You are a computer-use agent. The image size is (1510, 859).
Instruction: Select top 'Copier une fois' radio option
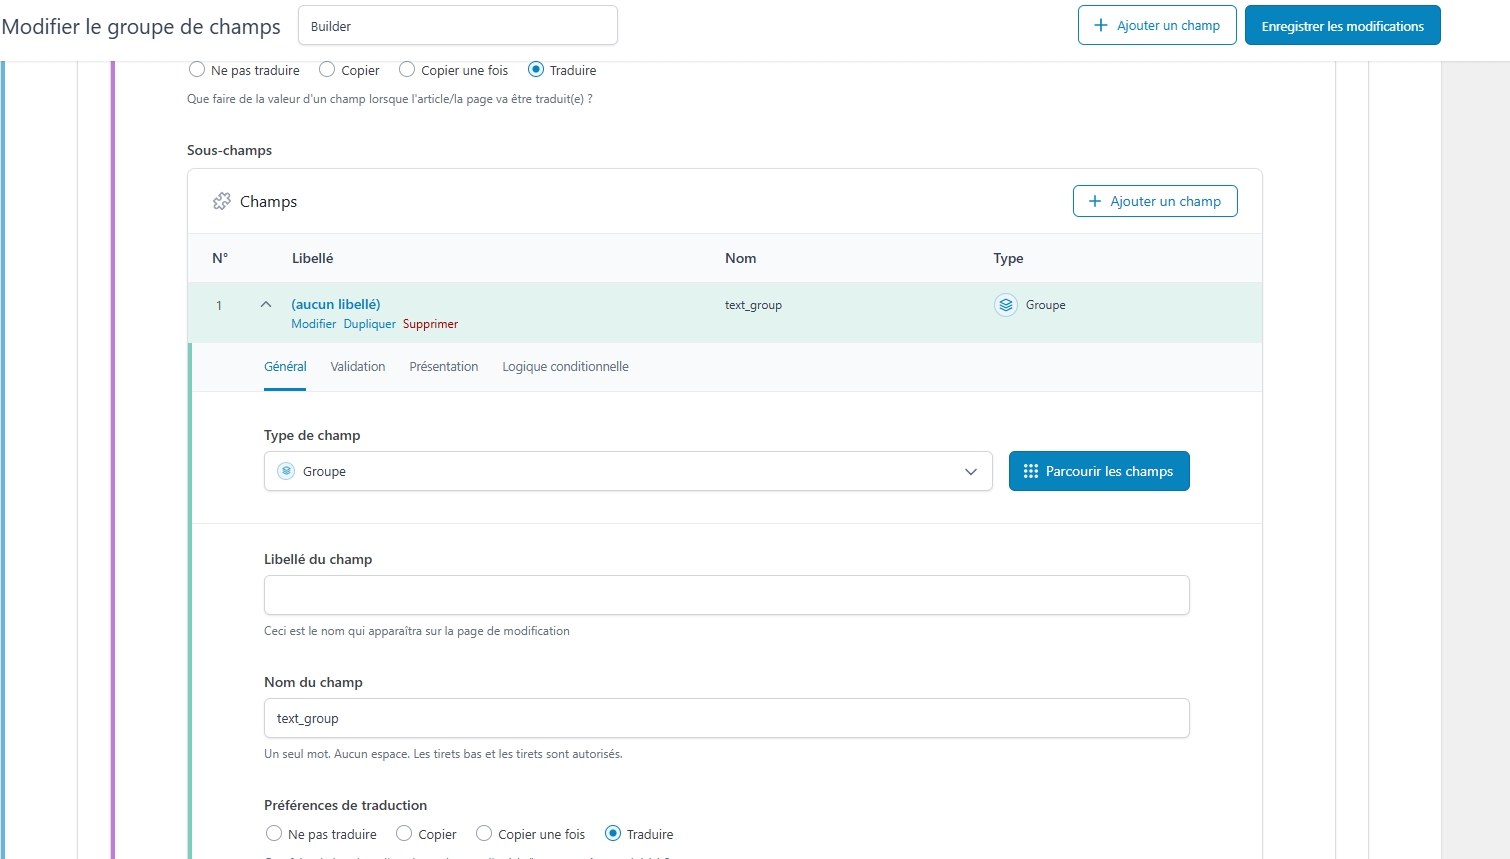pos(407,70)
